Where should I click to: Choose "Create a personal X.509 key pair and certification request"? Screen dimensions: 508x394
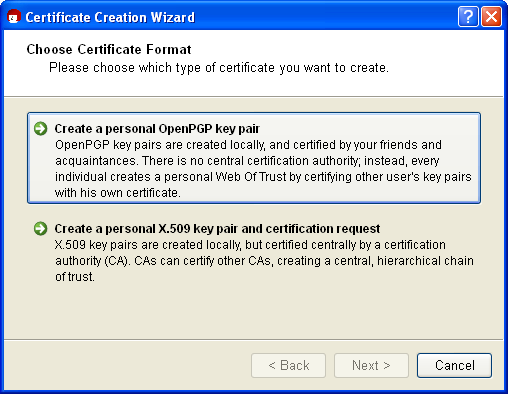pos(217,229)
